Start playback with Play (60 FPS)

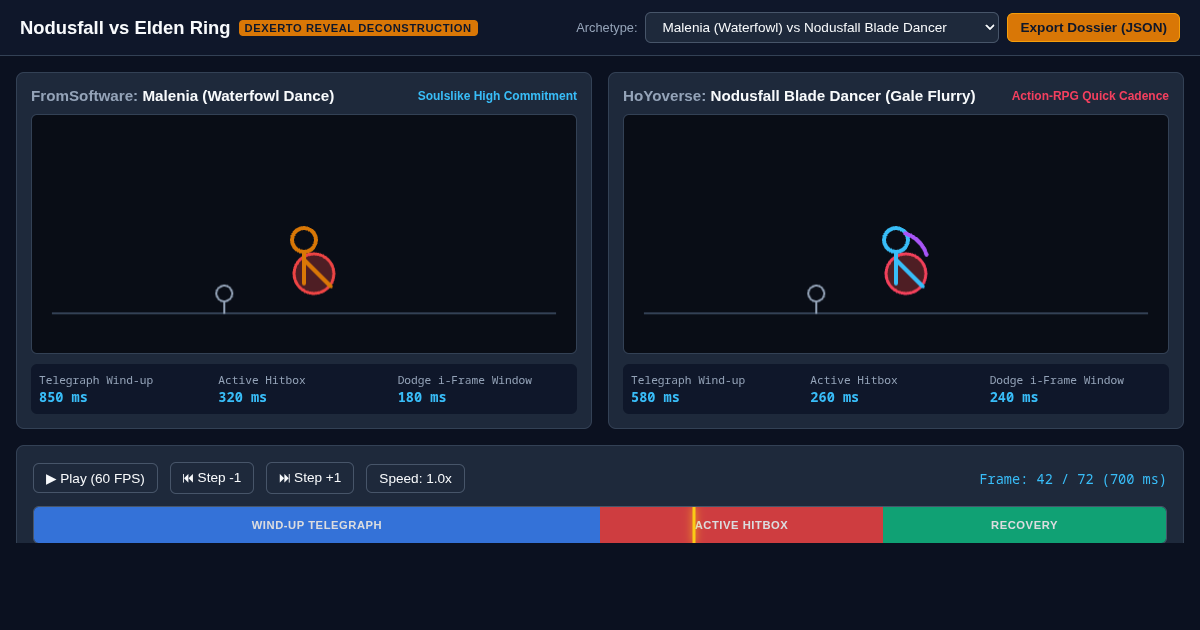95,478
